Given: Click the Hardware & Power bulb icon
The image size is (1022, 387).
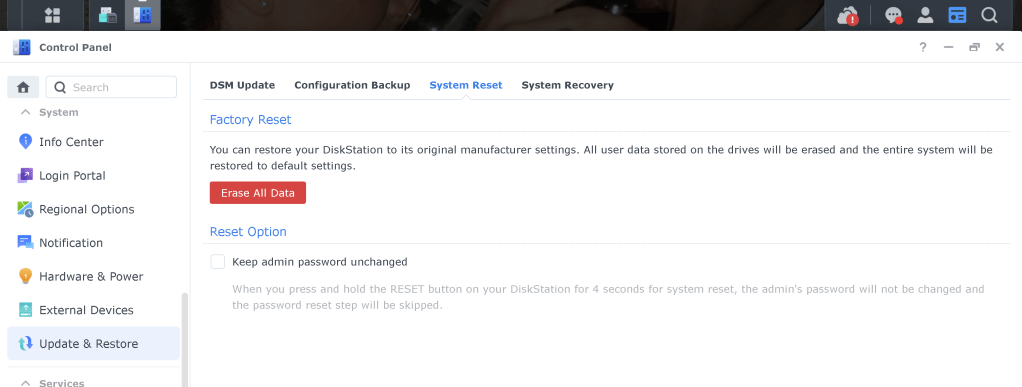Looking at the screenshot, I should (x=25, y=276).
